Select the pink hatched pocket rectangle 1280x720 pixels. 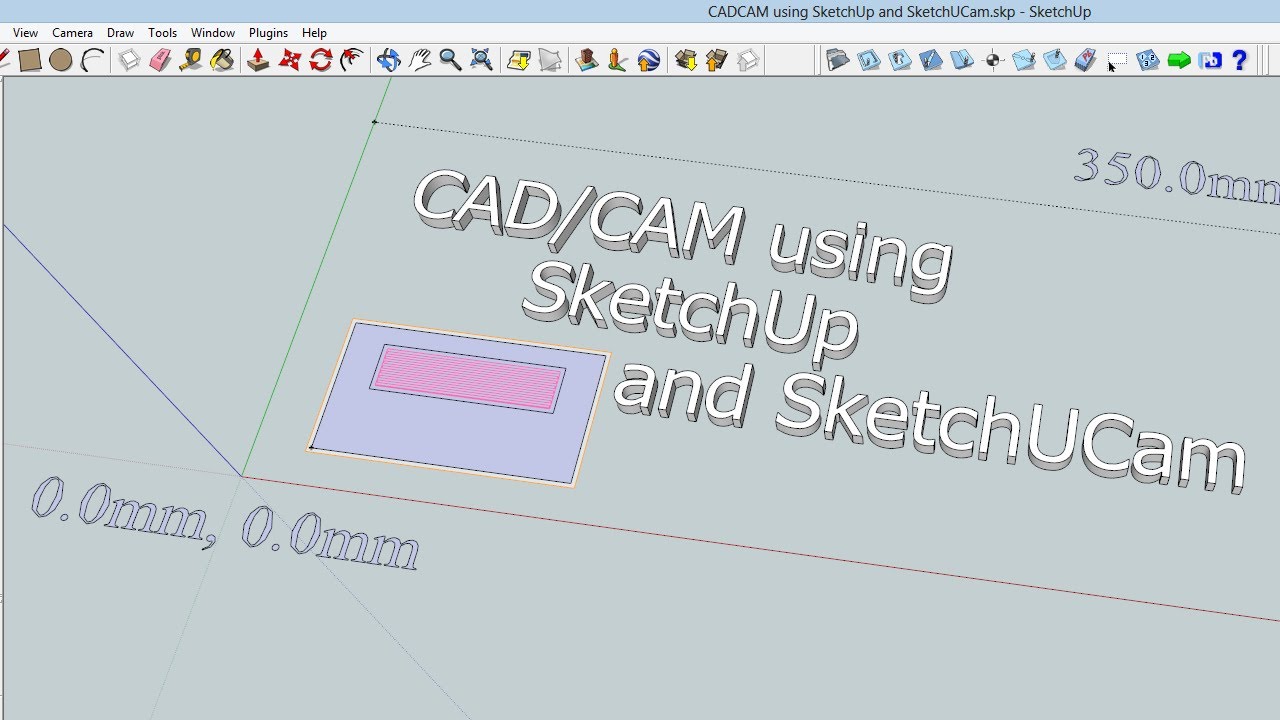pyautogui.click(x=467, y=379)
